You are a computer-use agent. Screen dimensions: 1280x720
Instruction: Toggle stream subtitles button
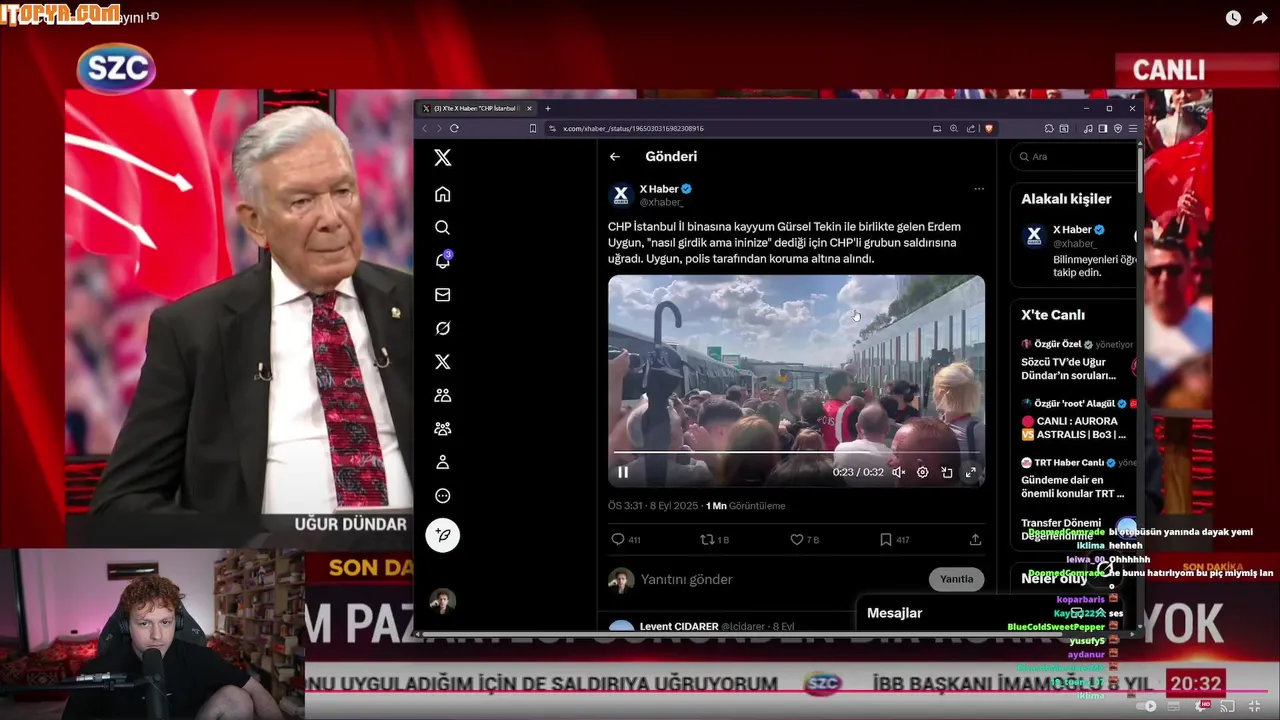1176,706
